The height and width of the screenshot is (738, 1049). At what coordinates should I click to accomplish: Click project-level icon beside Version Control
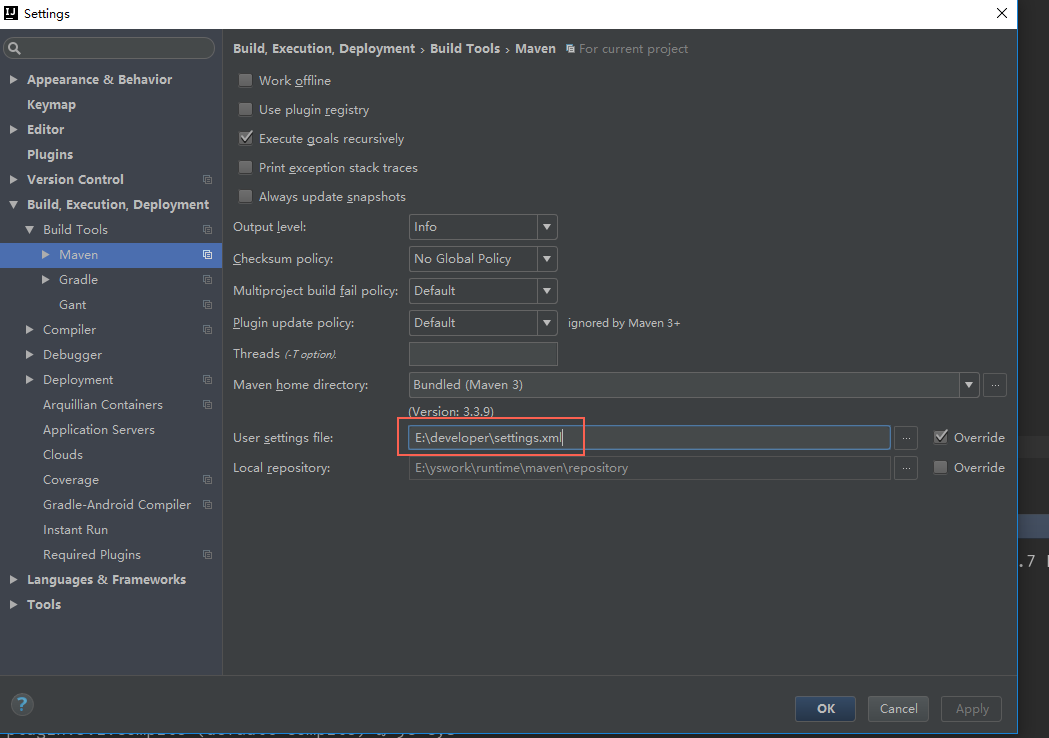pos(207,179)
